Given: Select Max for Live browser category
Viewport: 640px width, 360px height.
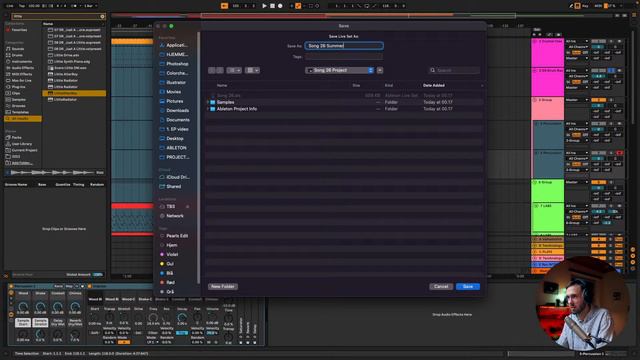Looking at the screenshot, I should coord(19,80).
